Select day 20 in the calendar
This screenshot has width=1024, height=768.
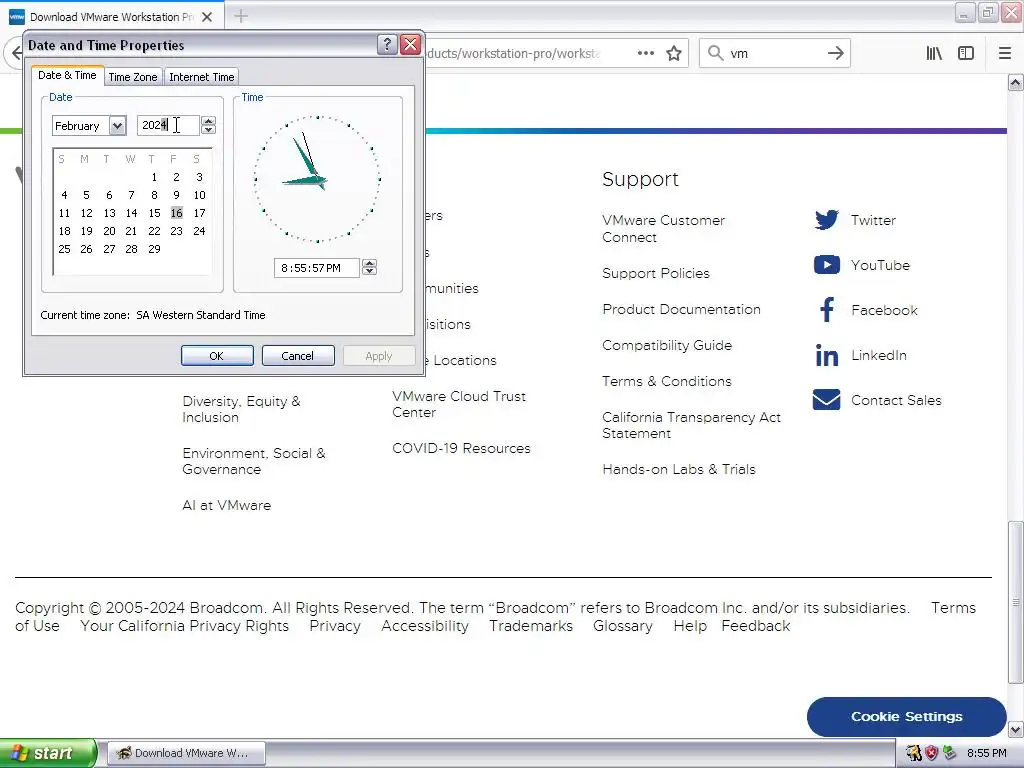tap(109, 231)
